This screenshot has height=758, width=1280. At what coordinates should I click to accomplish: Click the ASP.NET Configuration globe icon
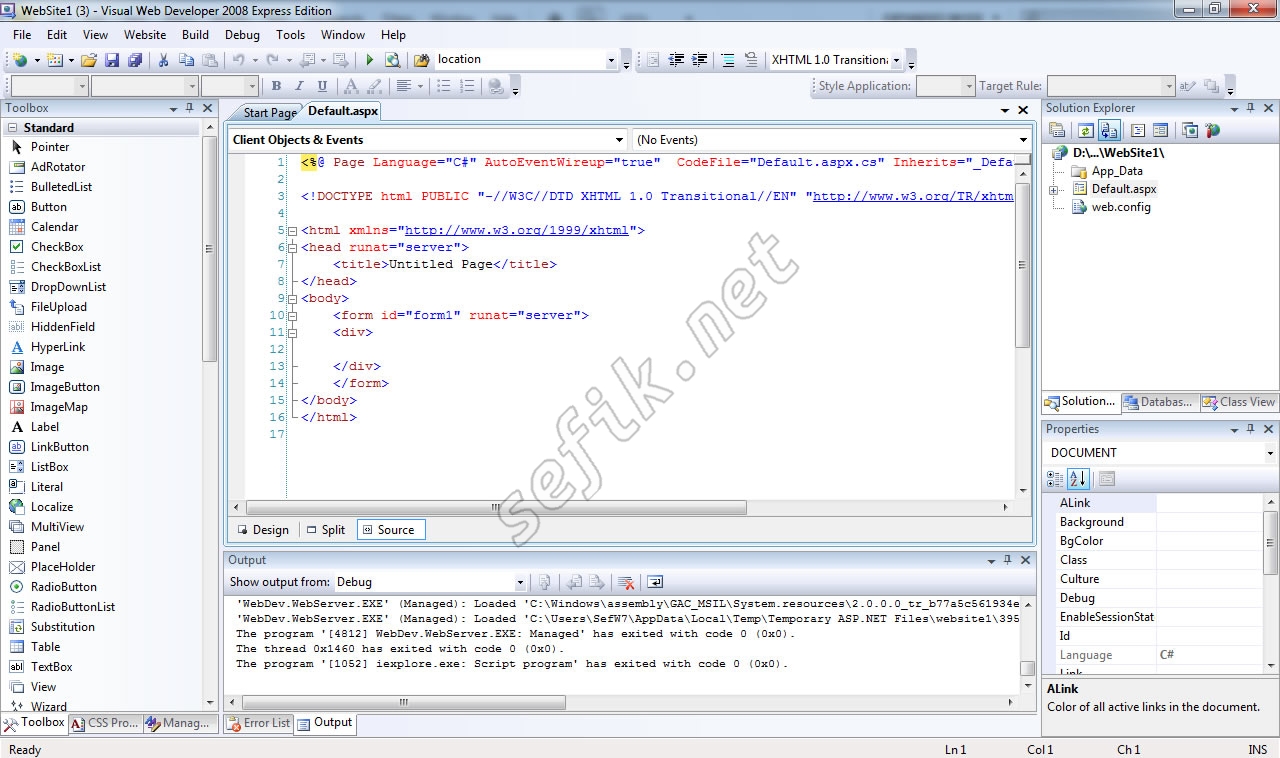(1213, 130)
